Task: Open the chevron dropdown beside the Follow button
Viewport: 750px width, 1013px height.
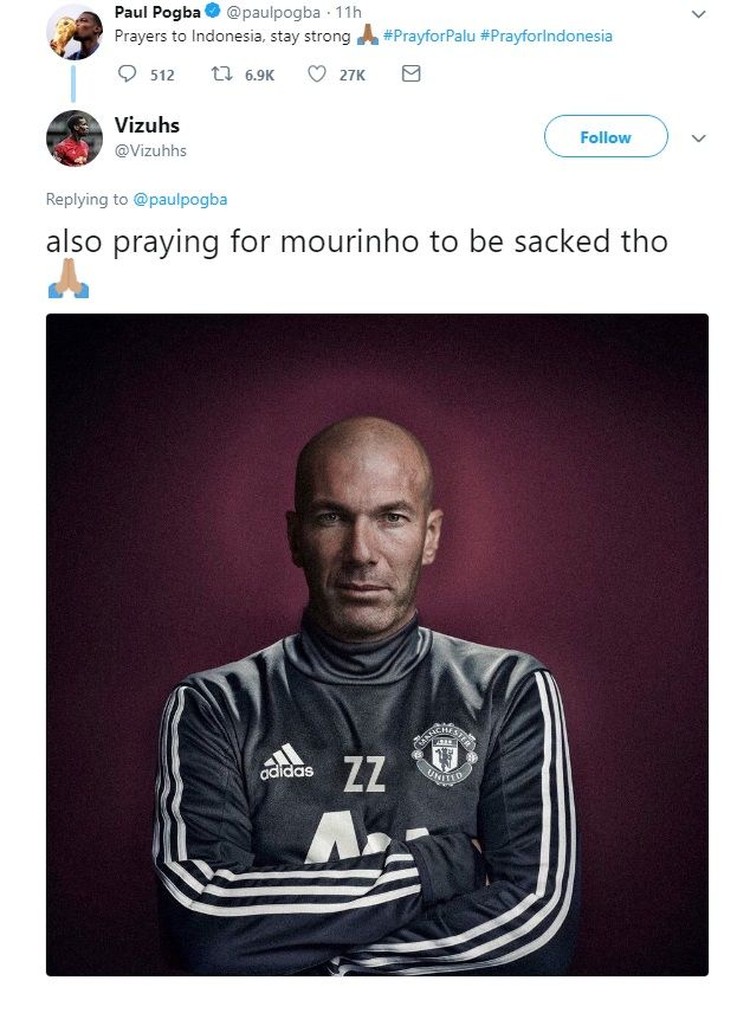Action: tap(698, 138)
